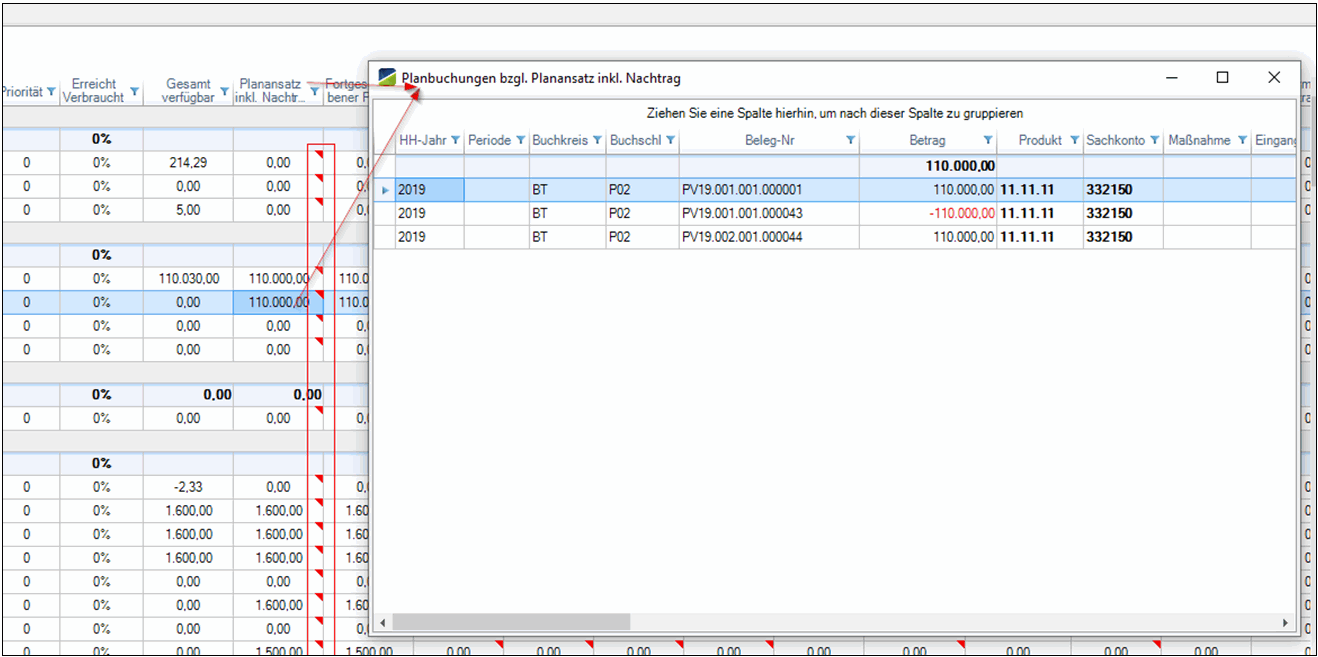Screen dimensions: 1318x657
Task: Click filter icon in Maßnahme column
Action: [x=1242, y=141]
